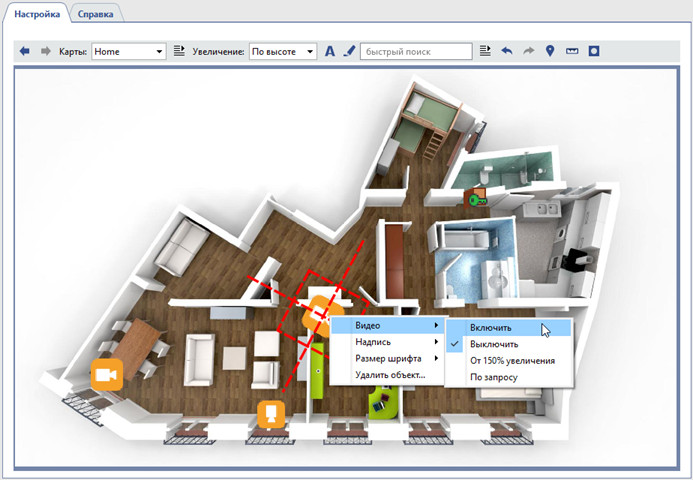693x480 pixels.
Task: Click the forward arrow navigation icon
Action: (x=45, y=51)
